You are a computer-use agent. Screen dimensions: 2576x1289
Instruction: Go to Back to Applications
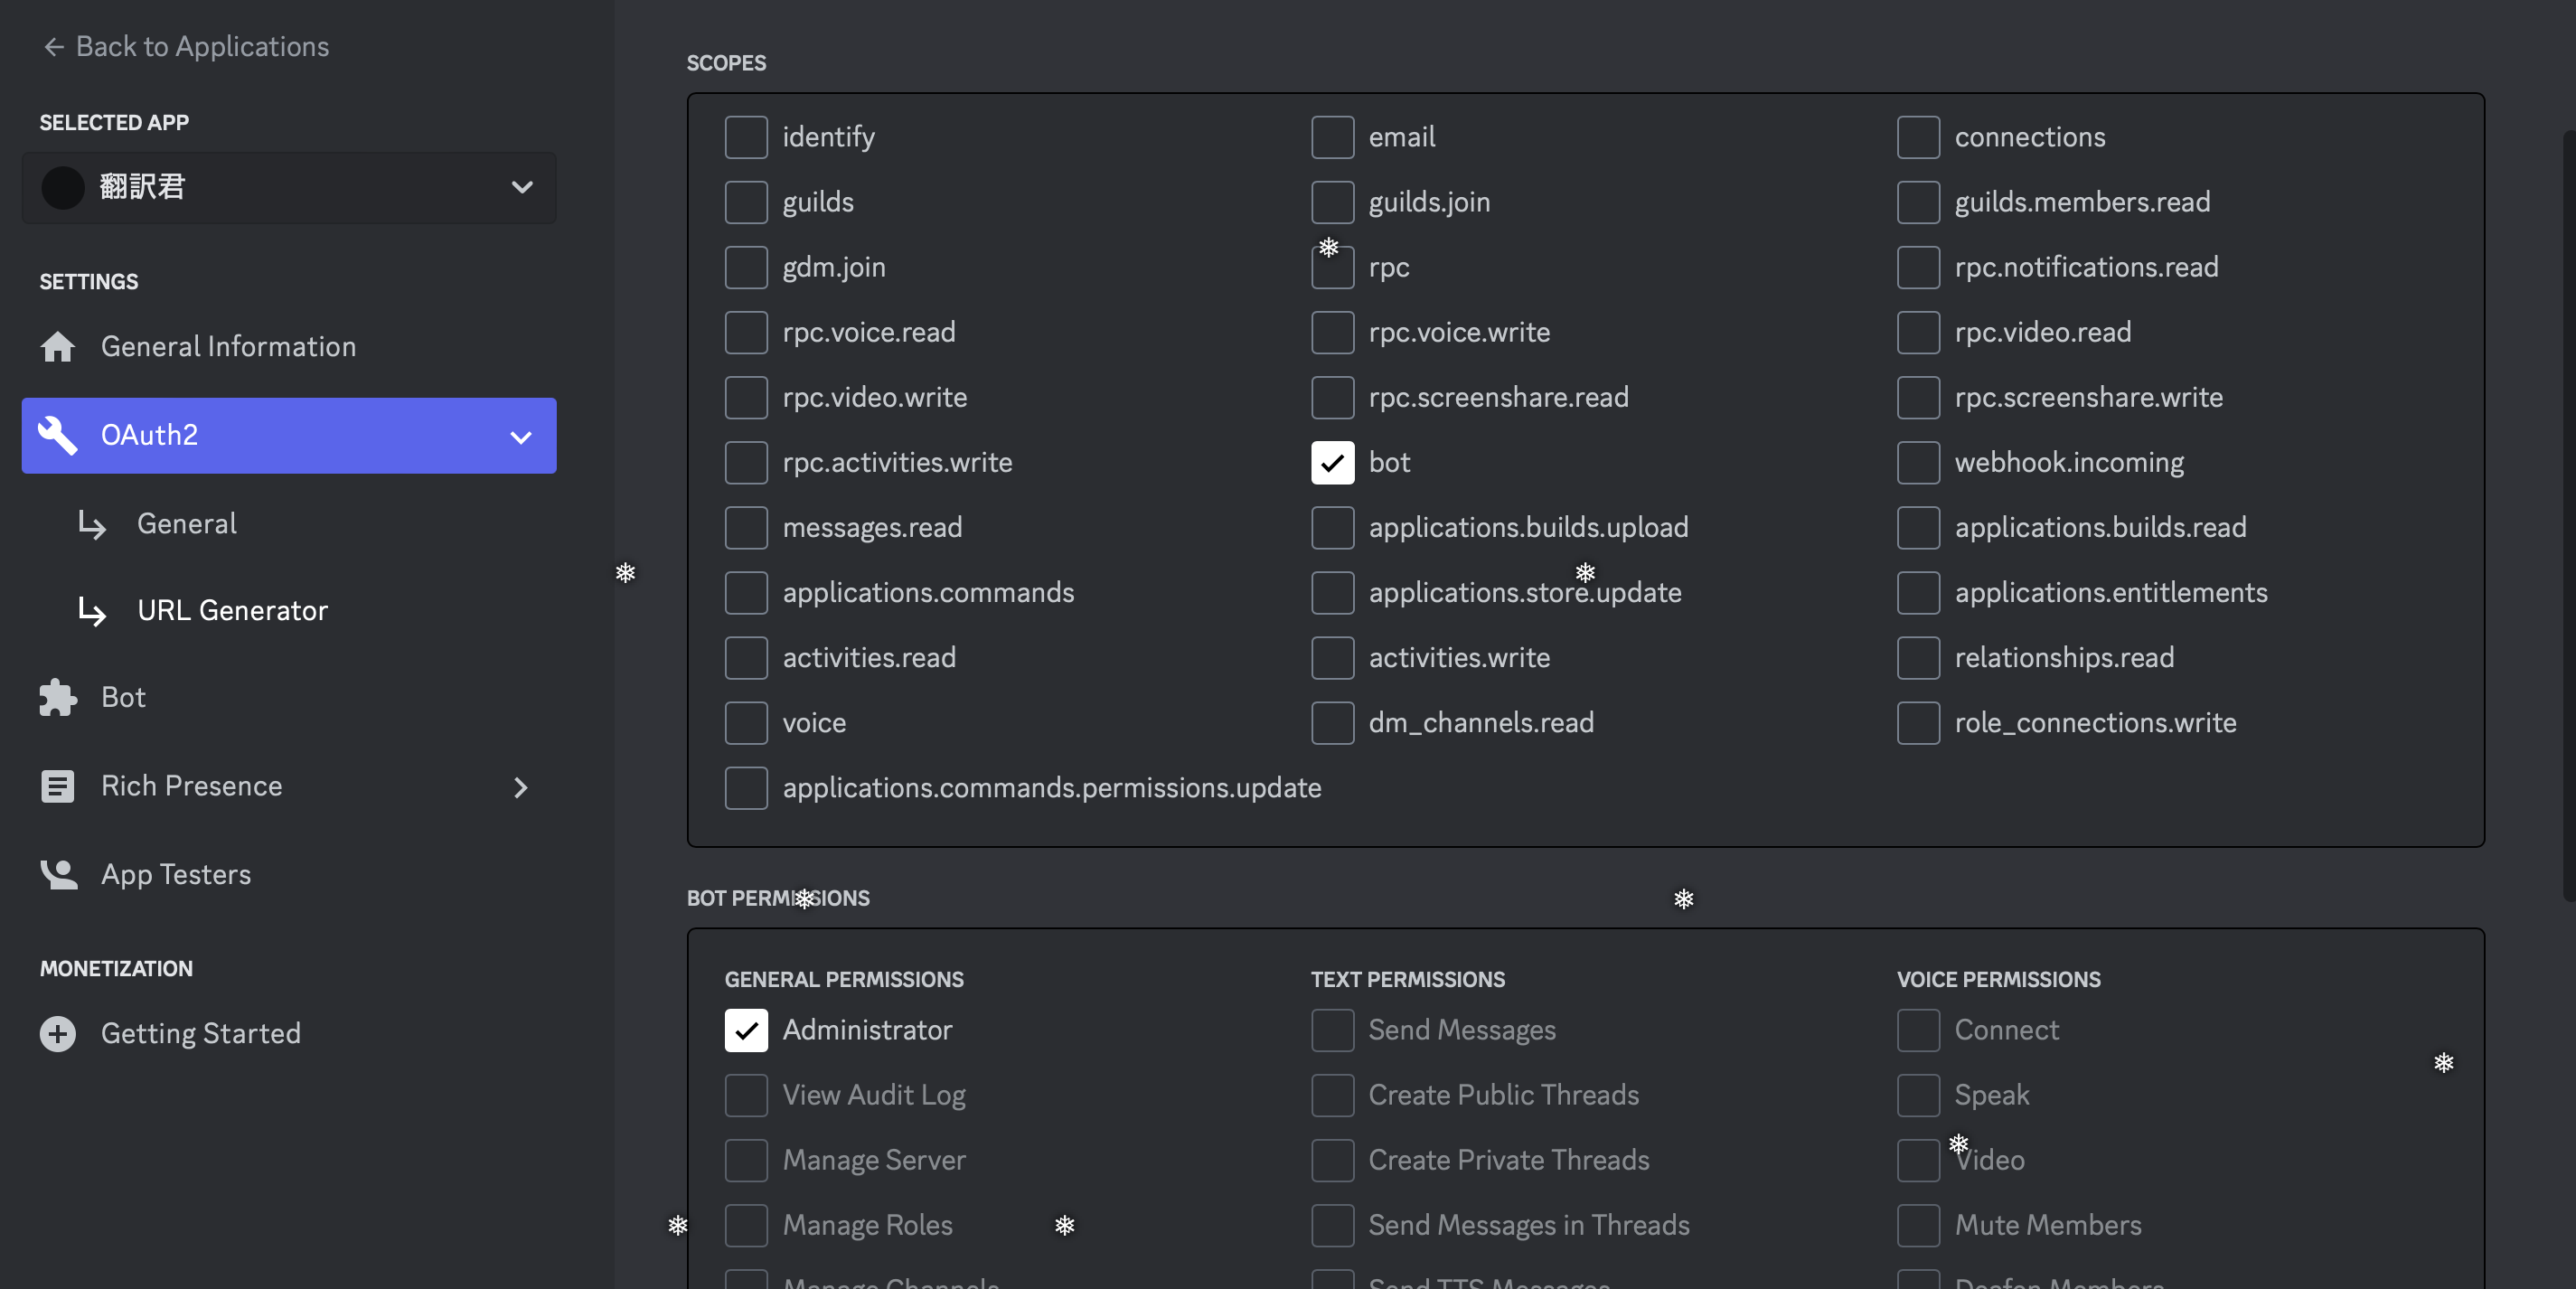pyautogui.click(x=201, y=47)
